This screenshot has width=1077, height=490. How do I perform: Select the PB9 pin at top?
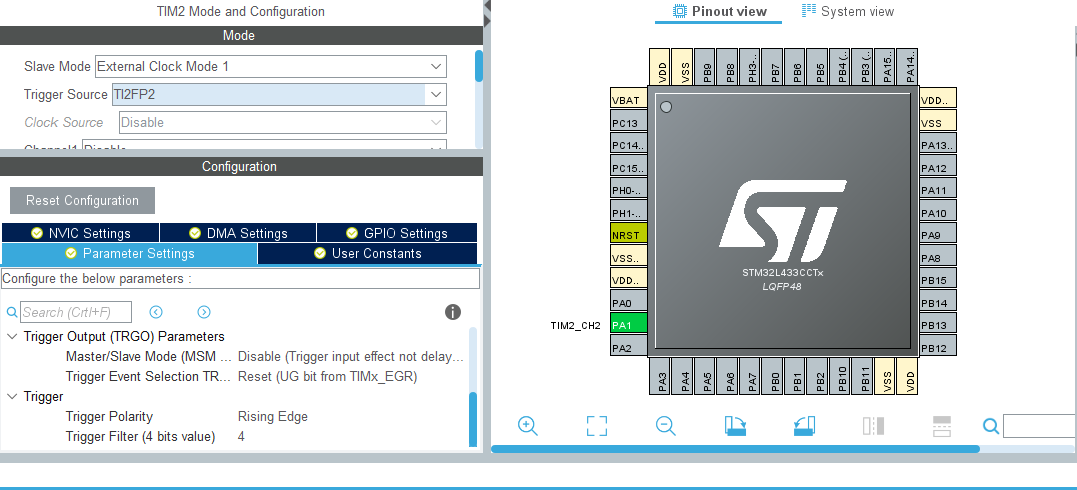click(705, 67)
